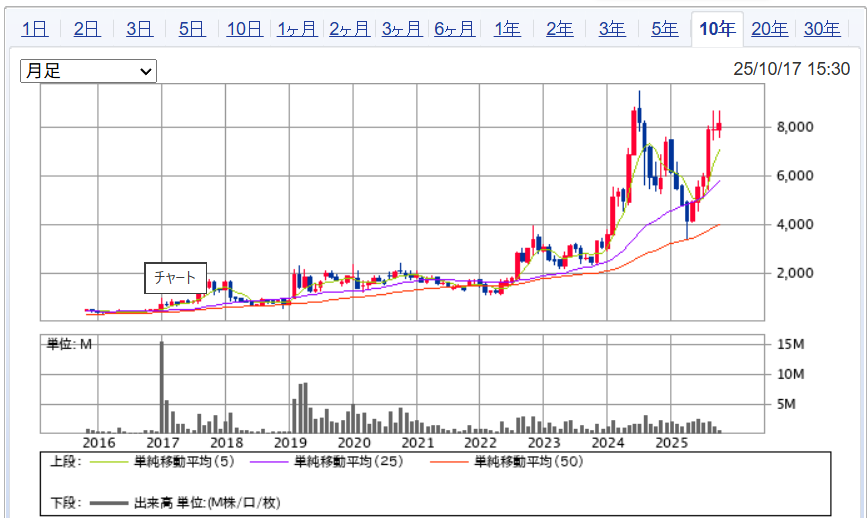Switch to the 6ヶ月 range
The image size is (867, 518).
(454, 29)
